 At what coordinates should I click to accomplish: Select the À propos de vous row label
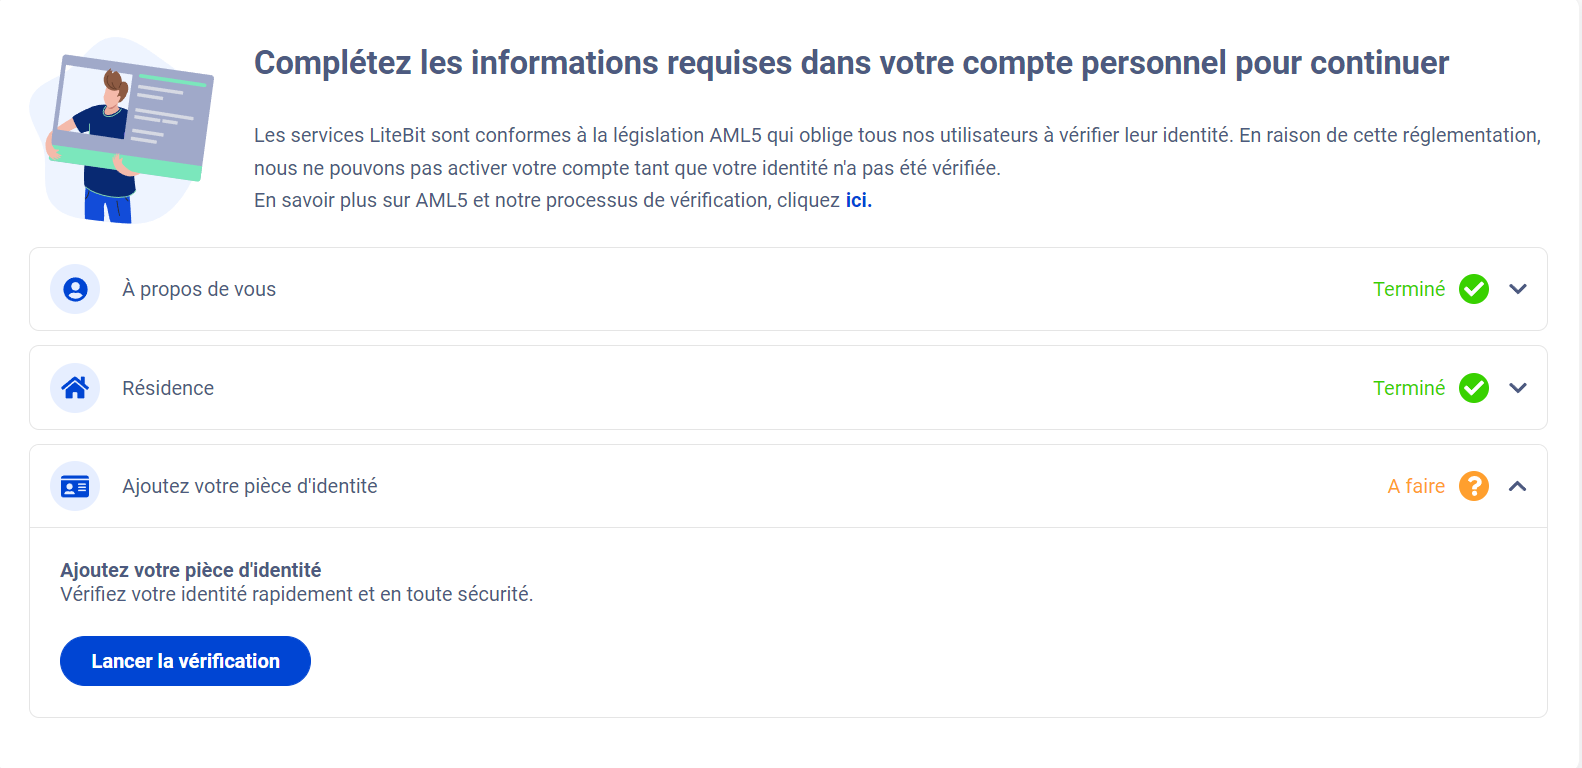[199, 289]
